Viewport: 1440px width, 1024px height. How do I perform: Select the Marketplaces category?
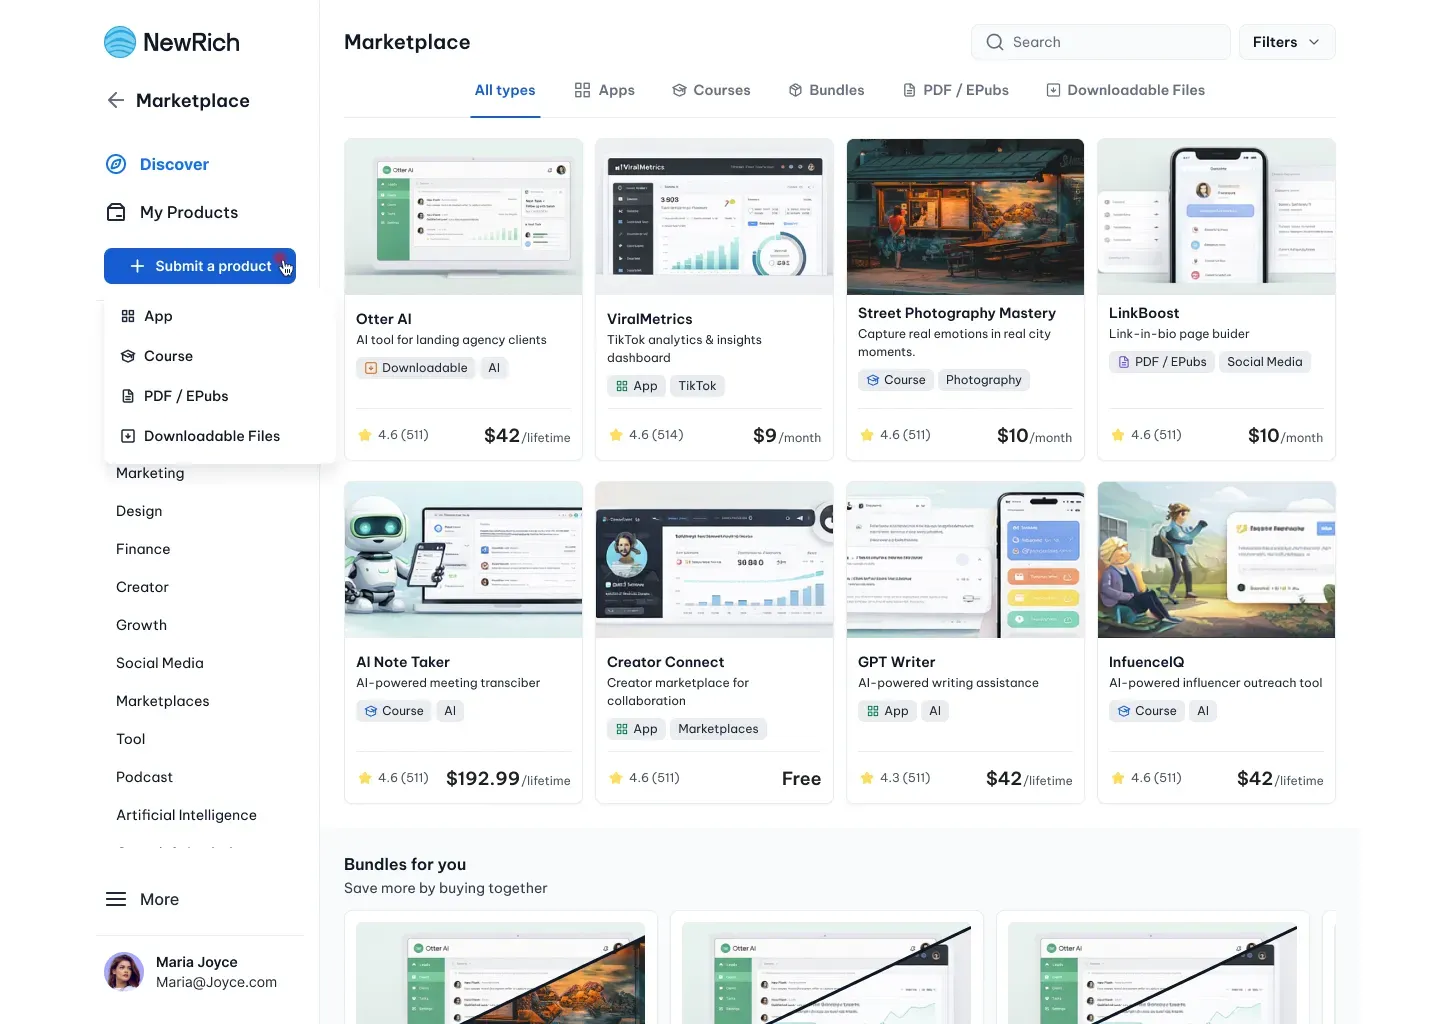[x=163, y=701]
